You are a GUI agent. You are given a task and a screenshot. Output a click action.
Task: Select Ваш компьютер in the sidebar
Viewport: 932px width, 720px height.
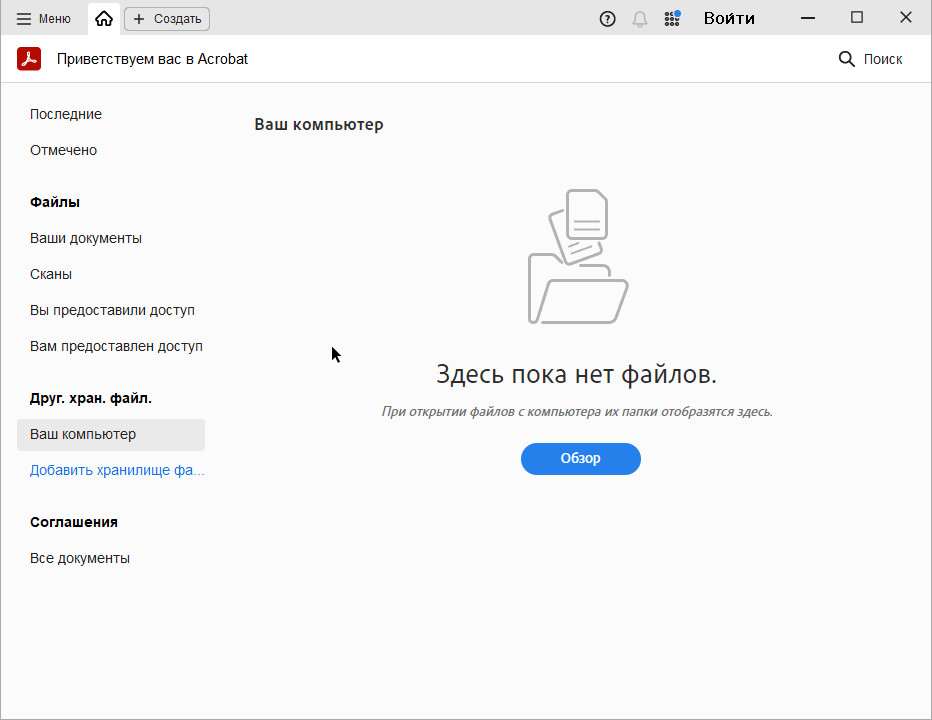coord(83,434)
